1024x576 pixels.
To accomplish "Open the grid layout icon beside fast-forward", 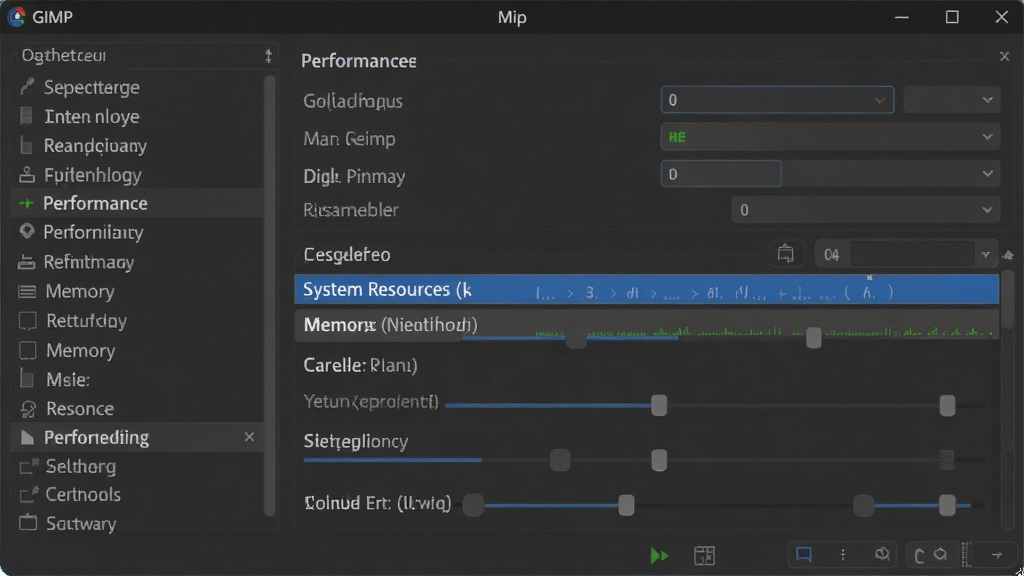I will click(x=704, y=556).
